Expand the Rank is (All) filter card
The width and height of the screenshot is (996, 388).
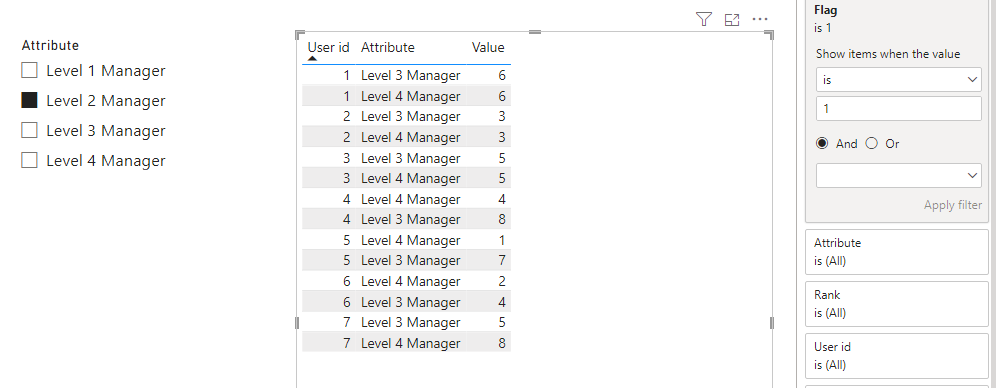click(897, 304)
